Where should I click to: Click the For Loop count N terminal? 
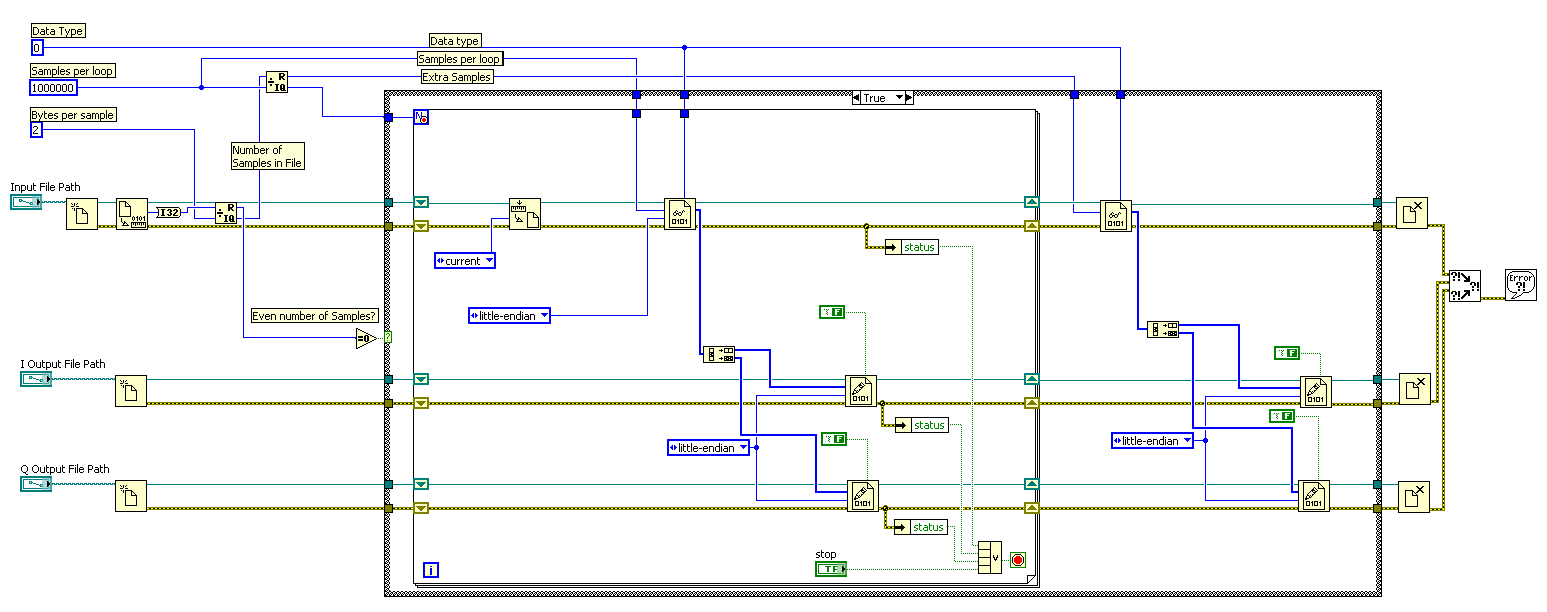click(421, 118)
